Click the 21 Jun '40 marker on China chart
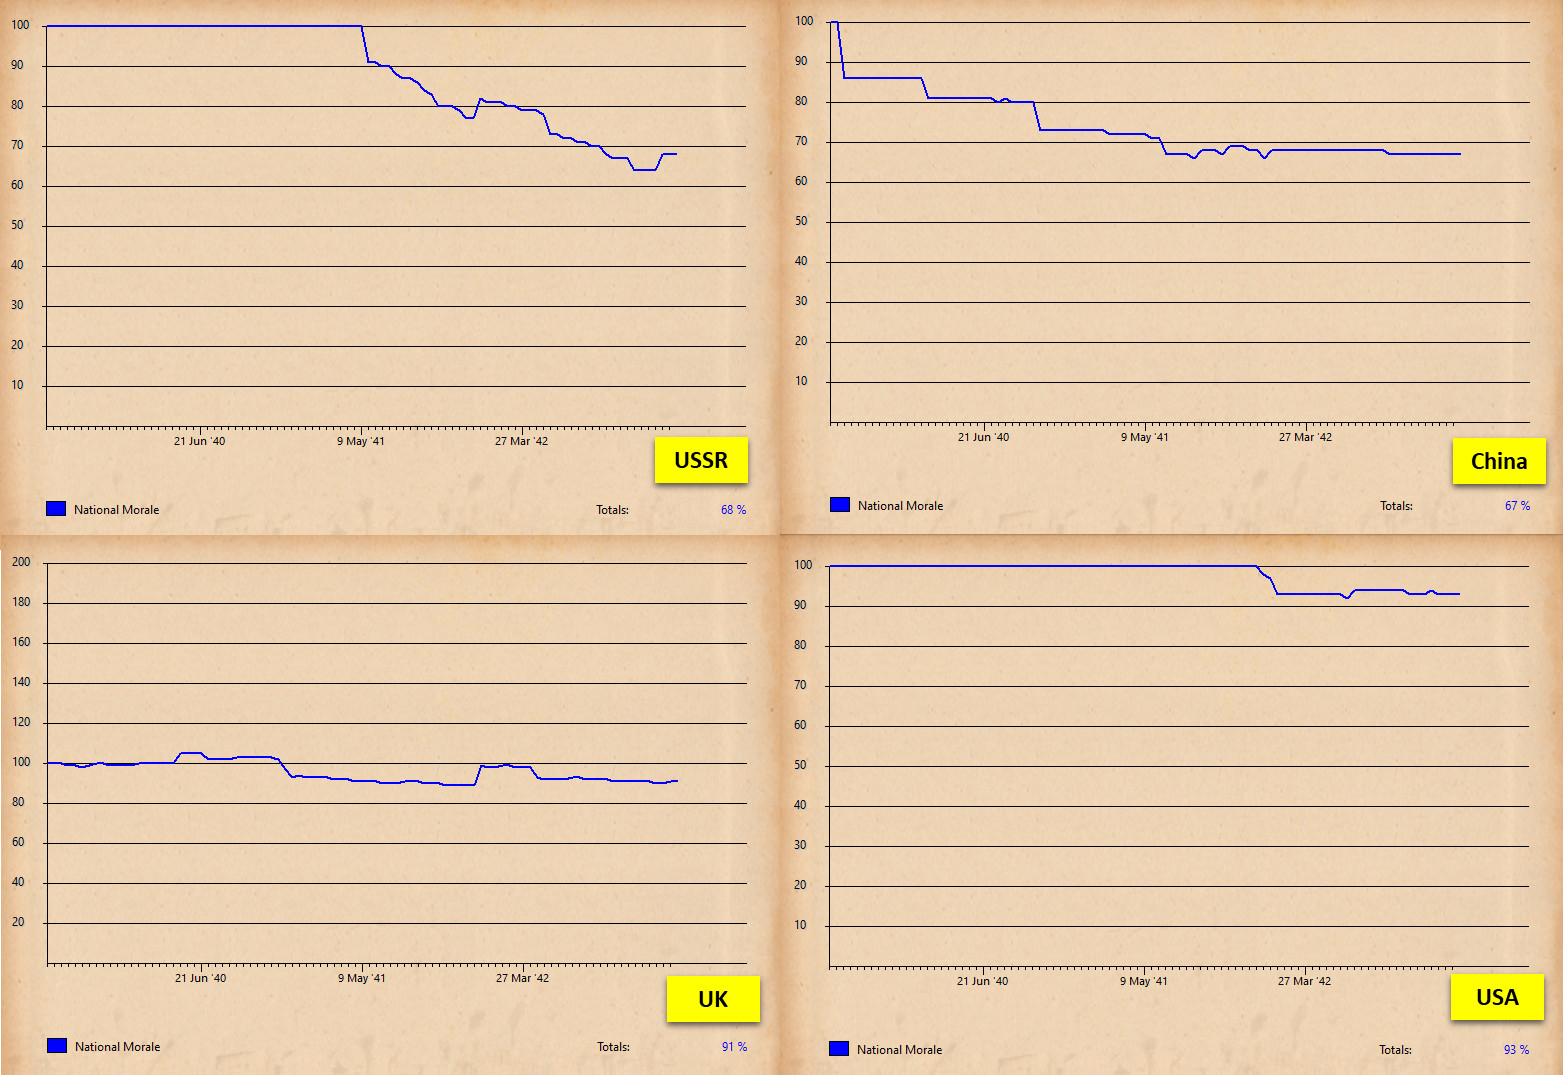This screenshot has width=1563, height=1075. click(983, 437)
